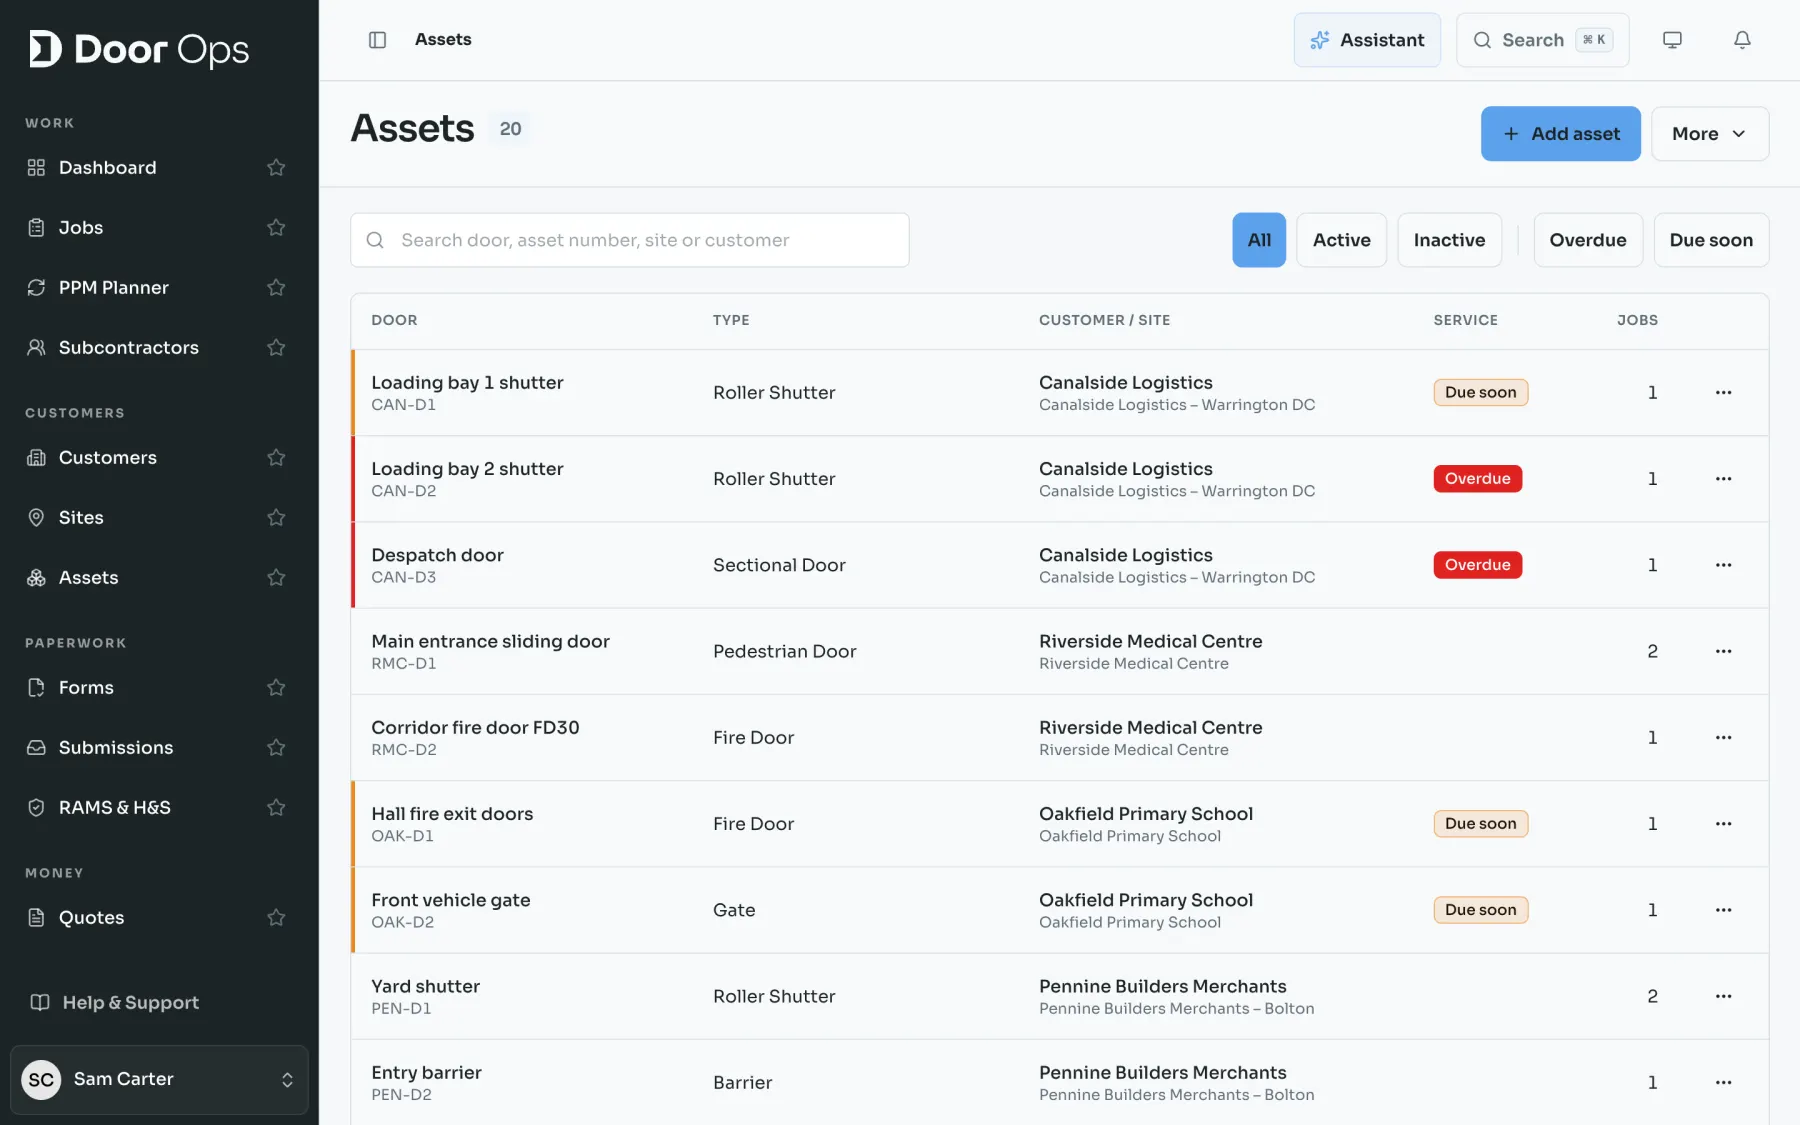Open row actions for Entry barrier
The height and width of the screenshot is (1125, 1800).
(x=1723, y=1083)
